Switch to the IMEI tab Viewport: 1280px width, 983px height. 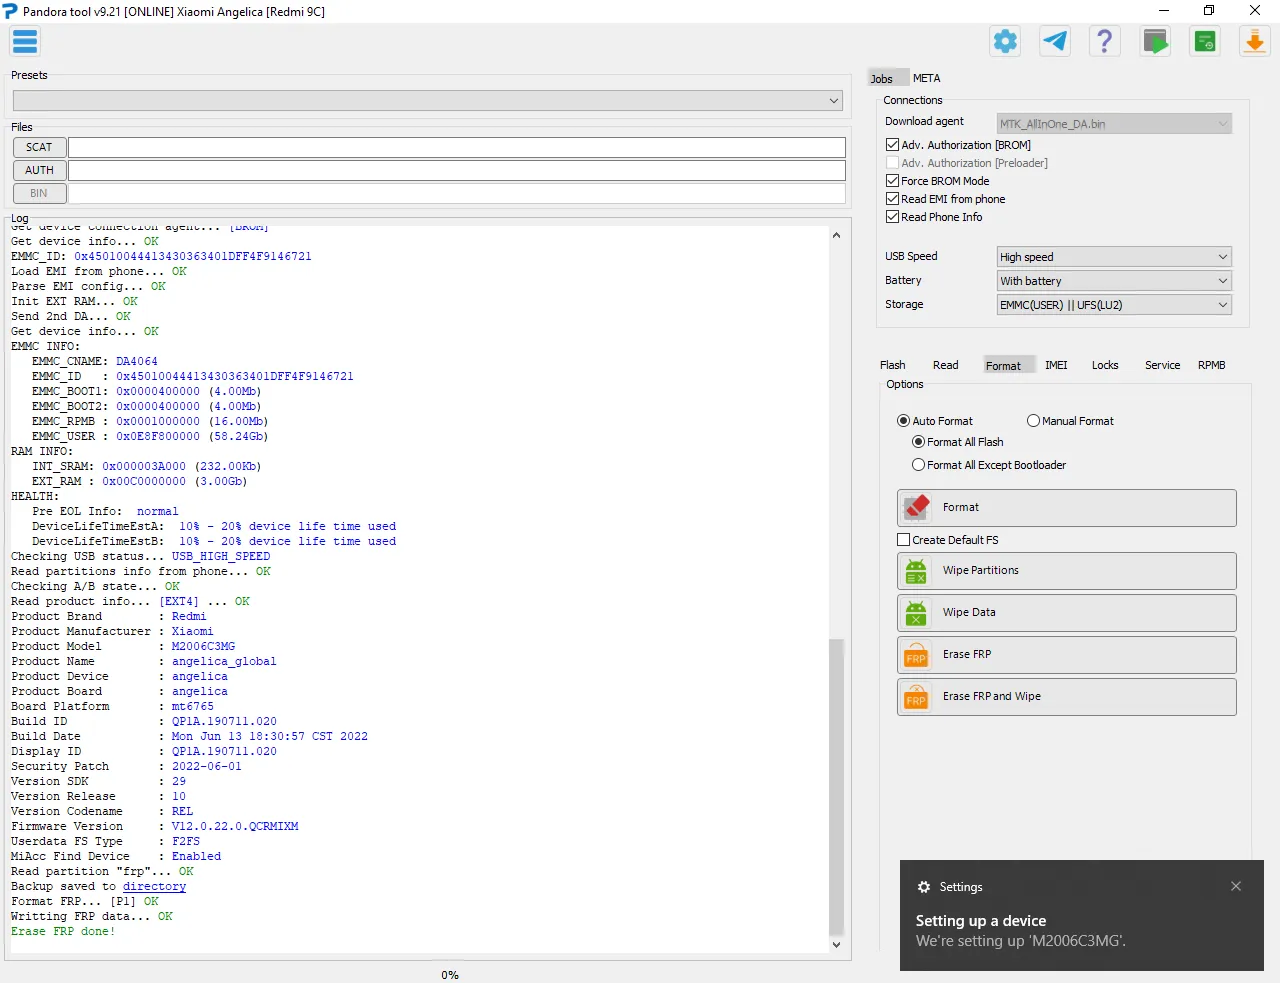(x=1056, y=365)
